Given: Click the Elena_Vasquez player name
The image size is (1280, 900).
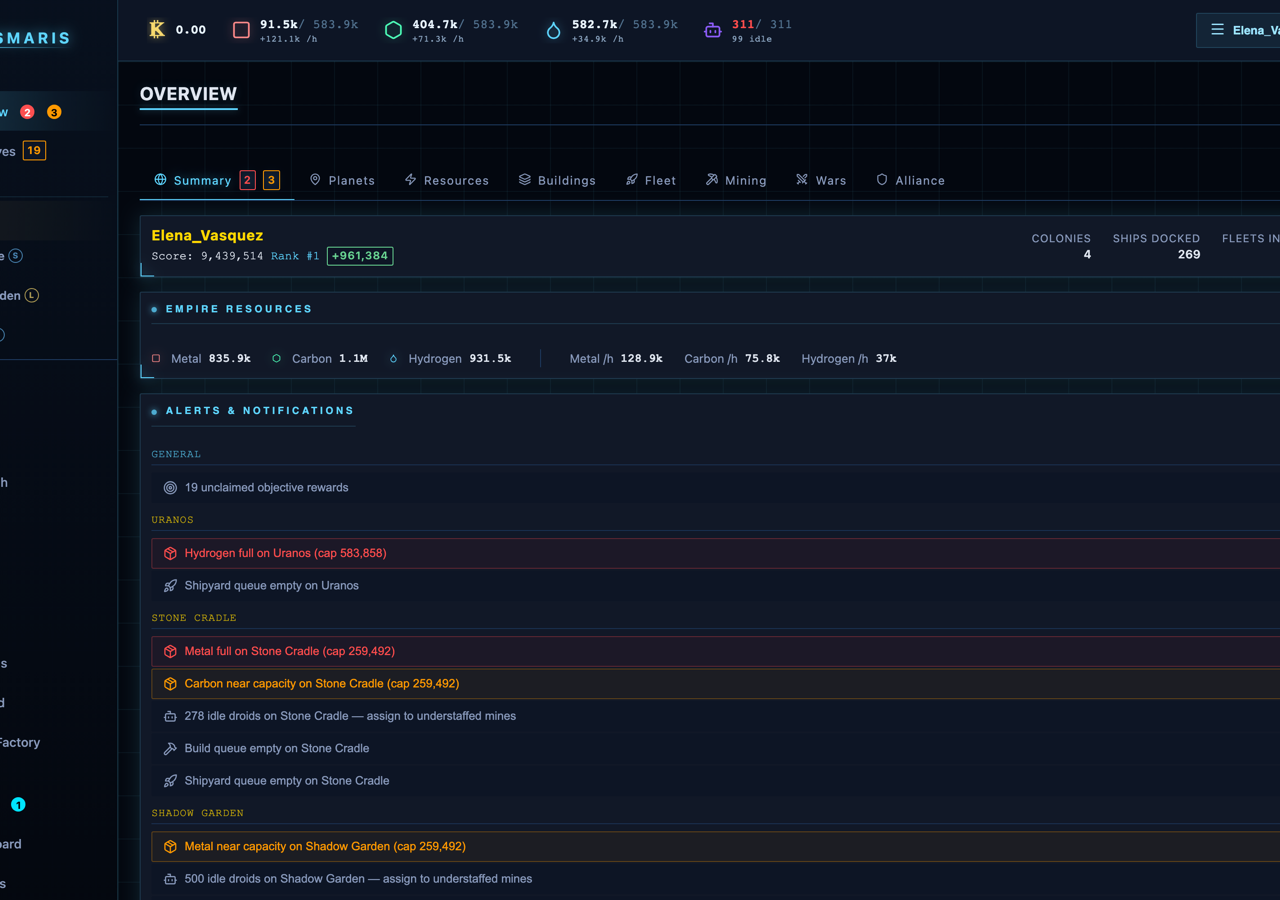Looking at the screenshot, I should [x=207, y=235].
